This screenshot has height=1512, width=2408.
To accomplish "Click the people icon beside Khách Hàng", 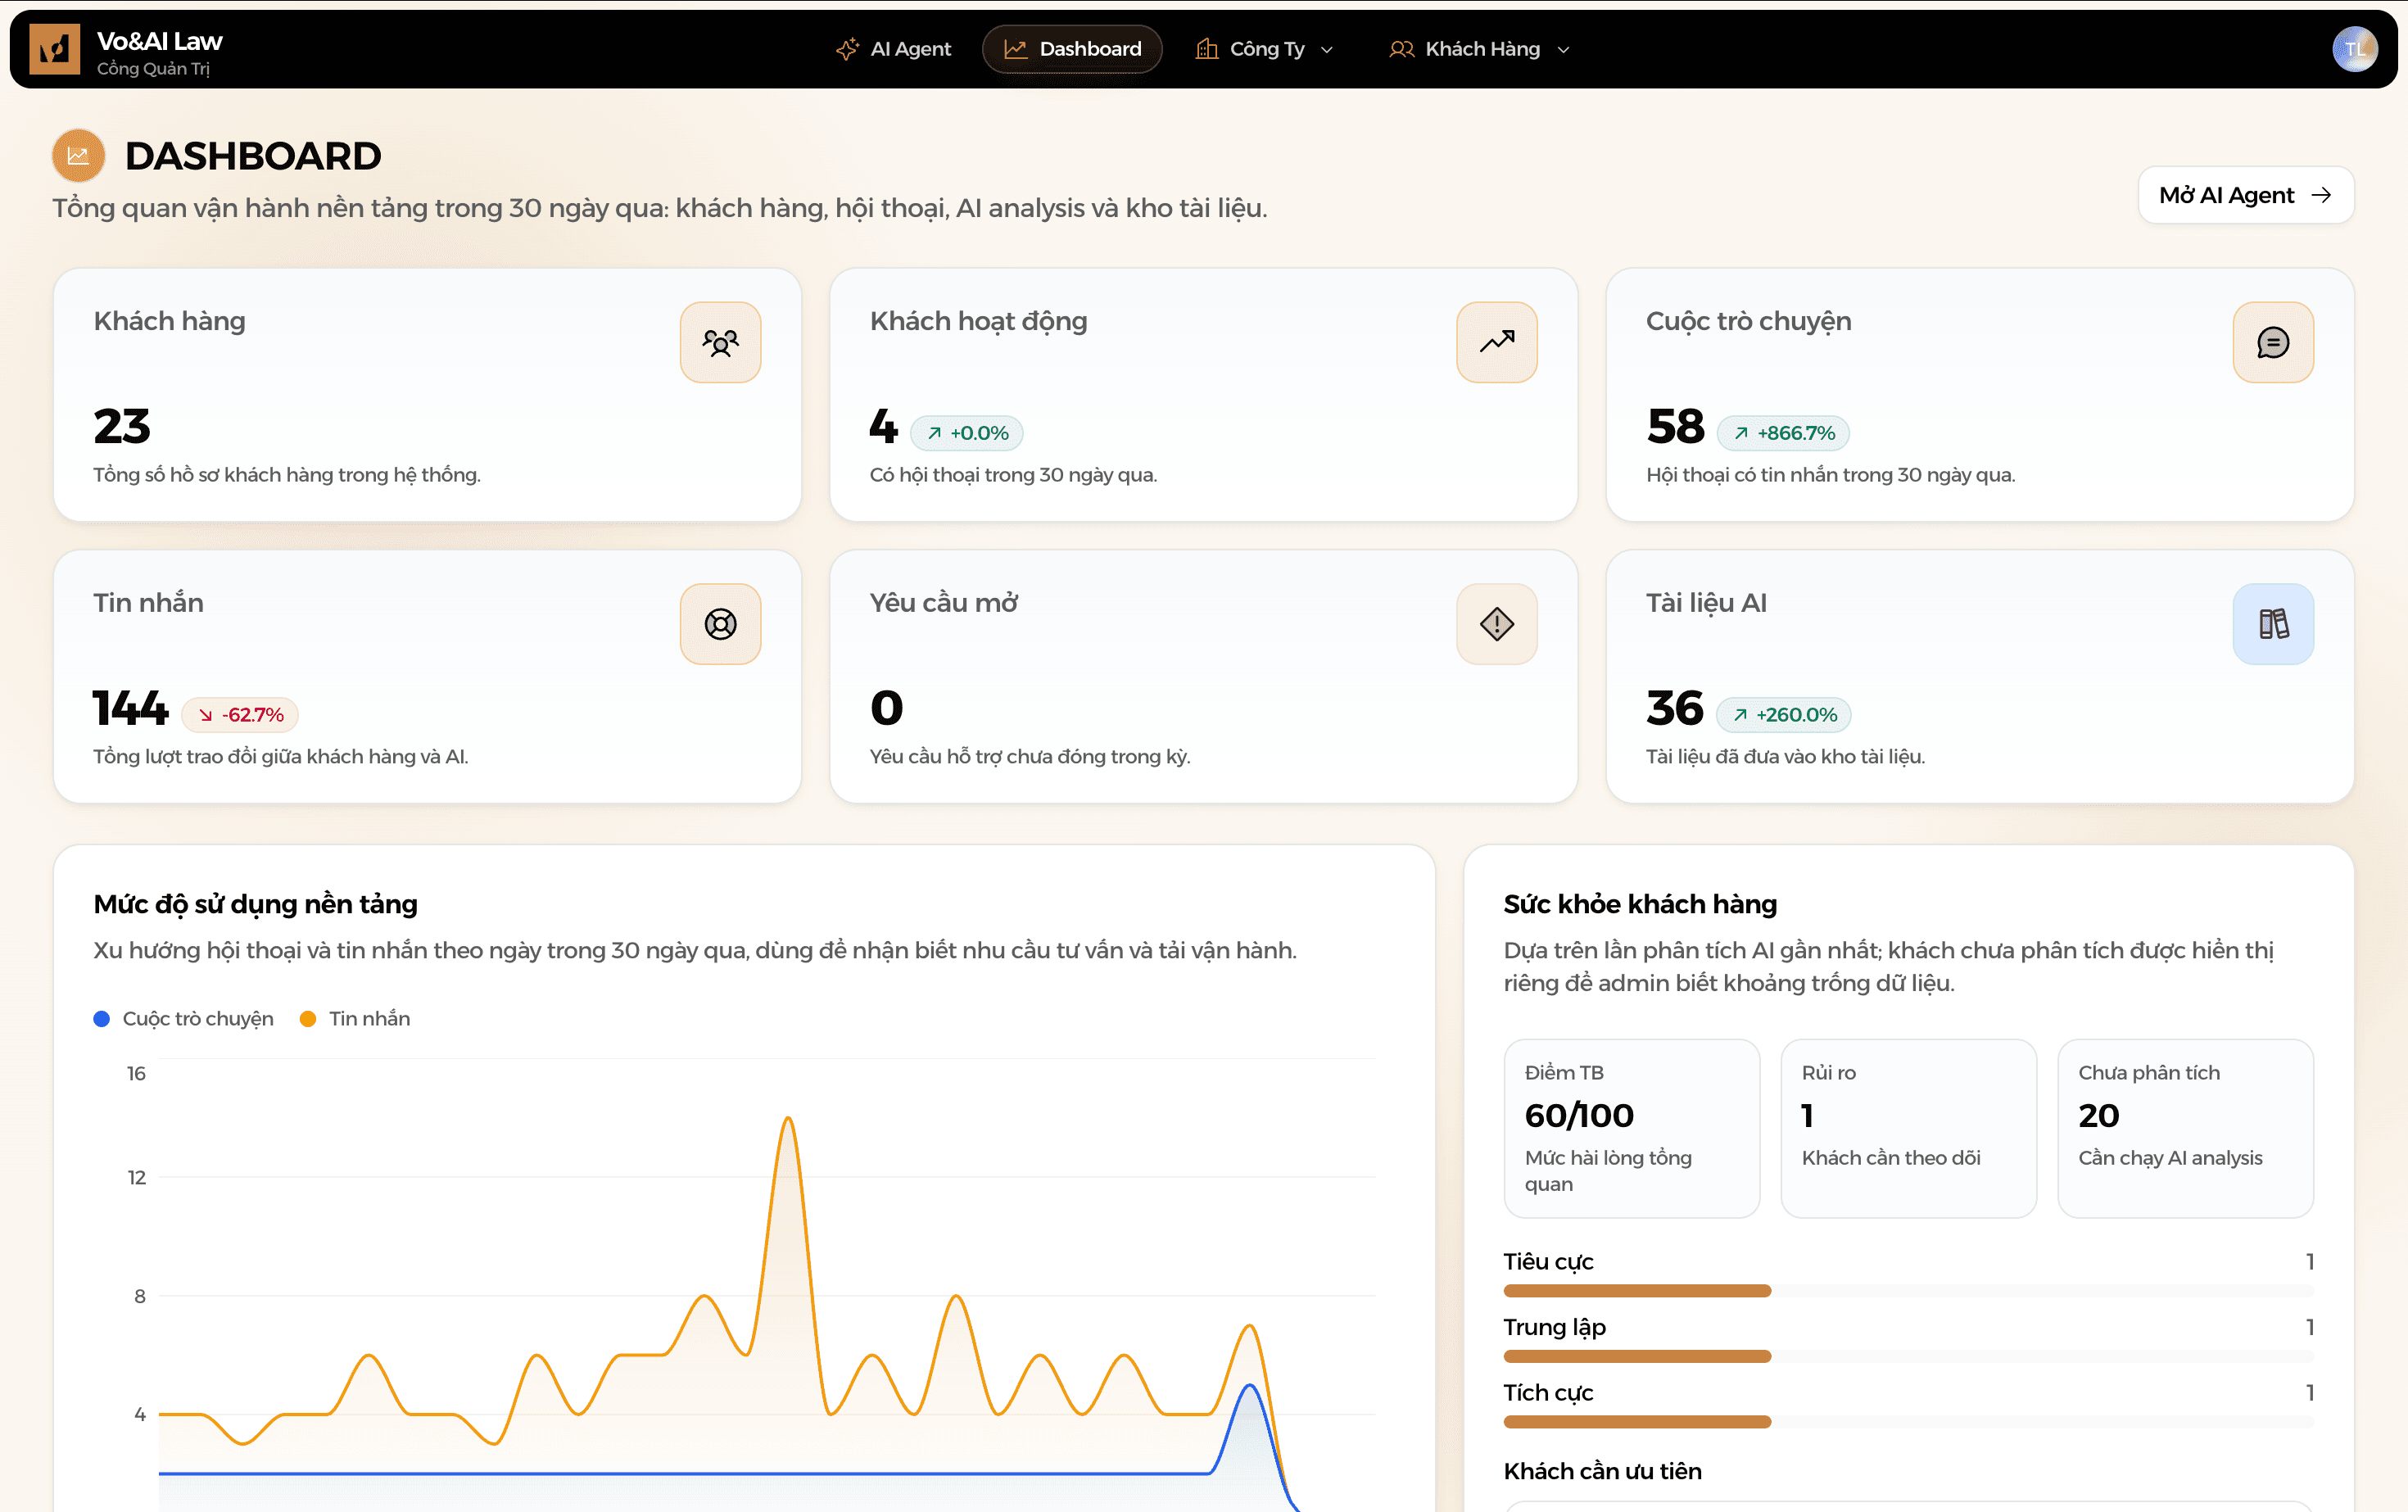I will click(1402, 49).
